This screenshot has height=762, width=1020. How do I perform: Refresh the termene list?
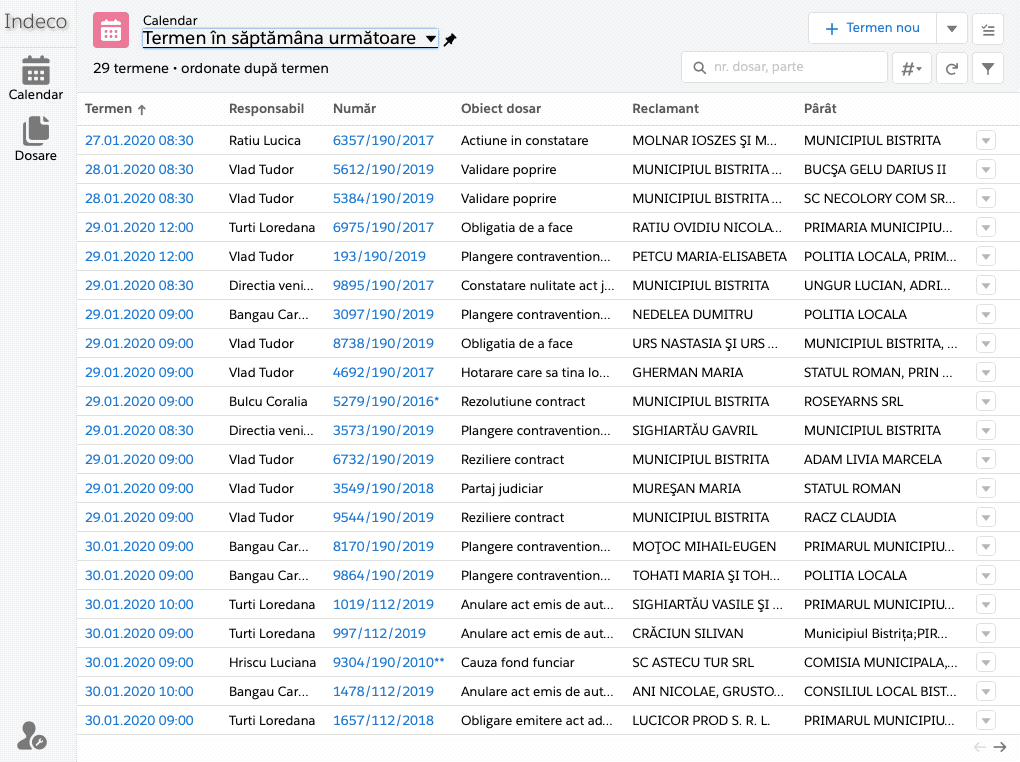[952, 68]
